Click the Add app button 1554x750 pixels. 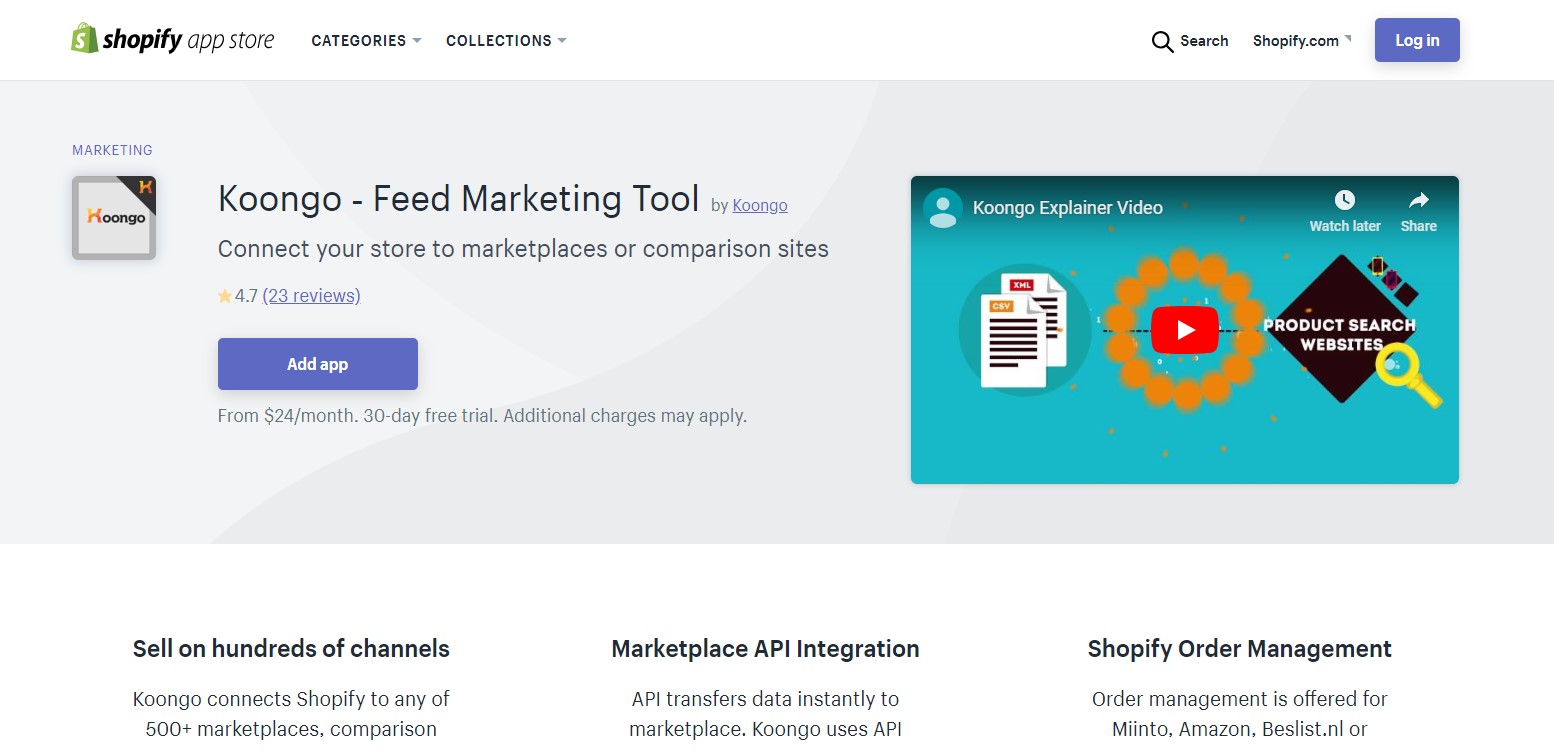(317, 363)
